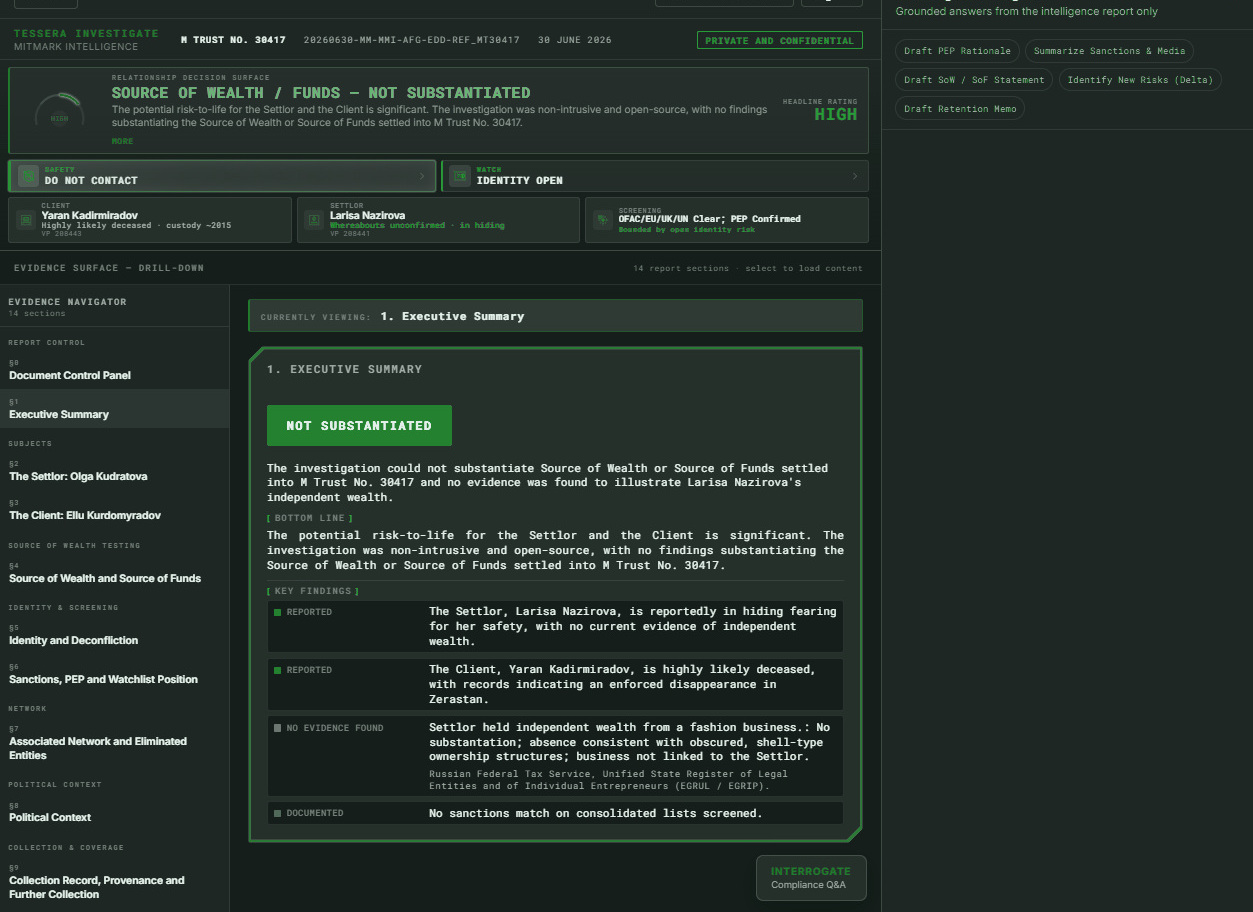The width and height of the screenshot is (1253, 912).
Task: Click the Private and Confidential badge
Action: point(780,41)
